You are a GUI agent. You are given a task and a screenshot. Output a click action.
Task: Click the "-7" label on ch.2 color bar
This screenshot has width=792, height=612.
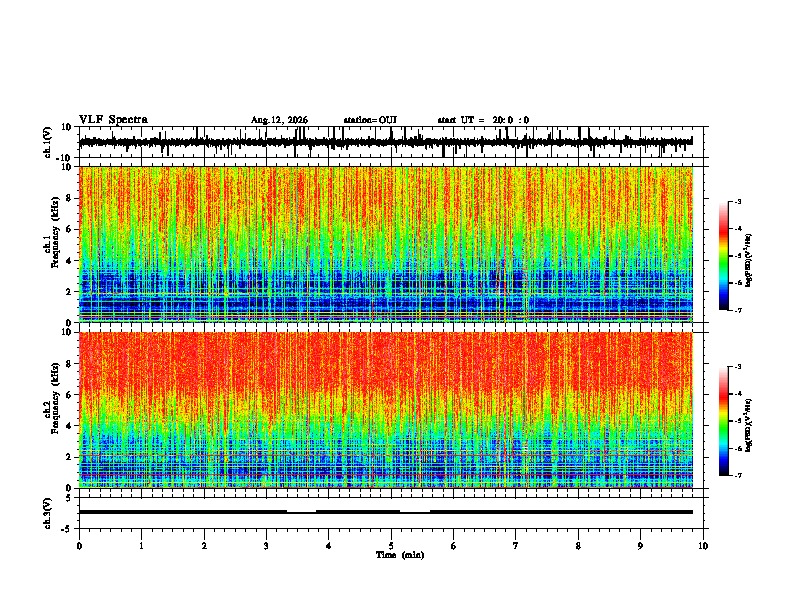[x=737, y=476]
